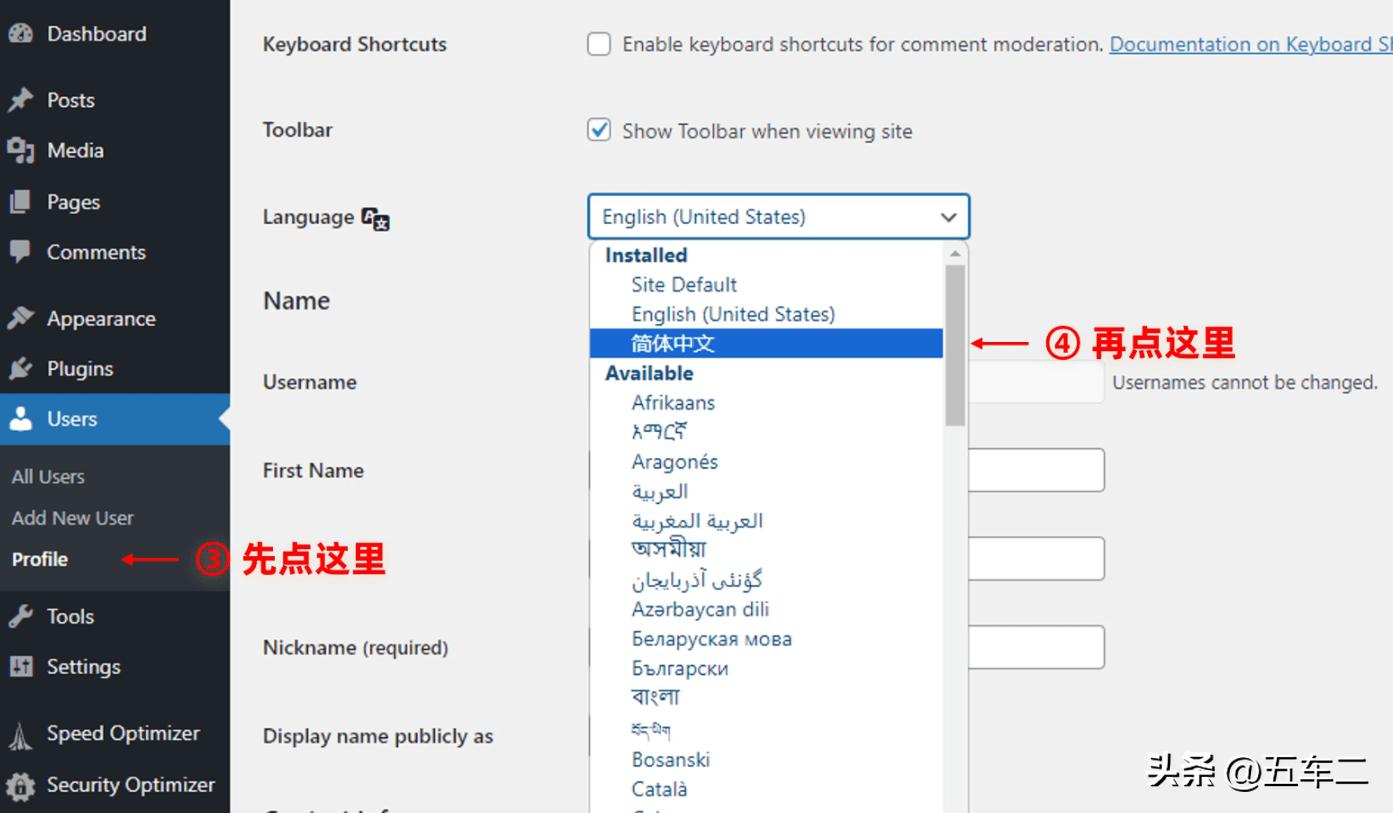Open Security Optimizer menu item
Screen dimensions: 1393x813
point(115,785)
